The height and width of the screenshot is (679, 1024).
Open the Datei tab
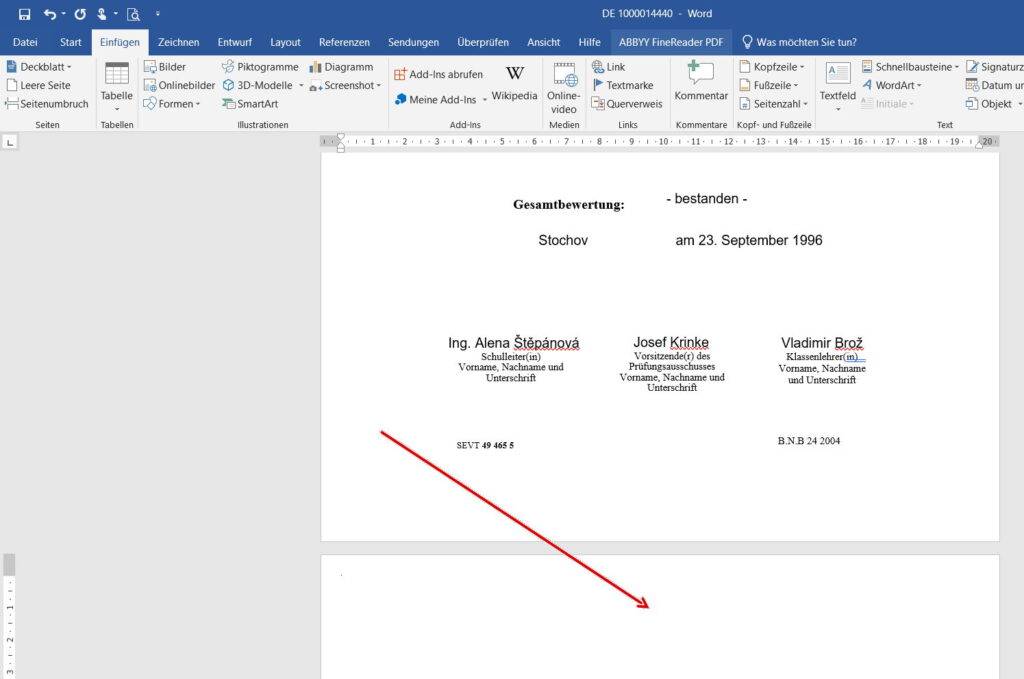25,42
